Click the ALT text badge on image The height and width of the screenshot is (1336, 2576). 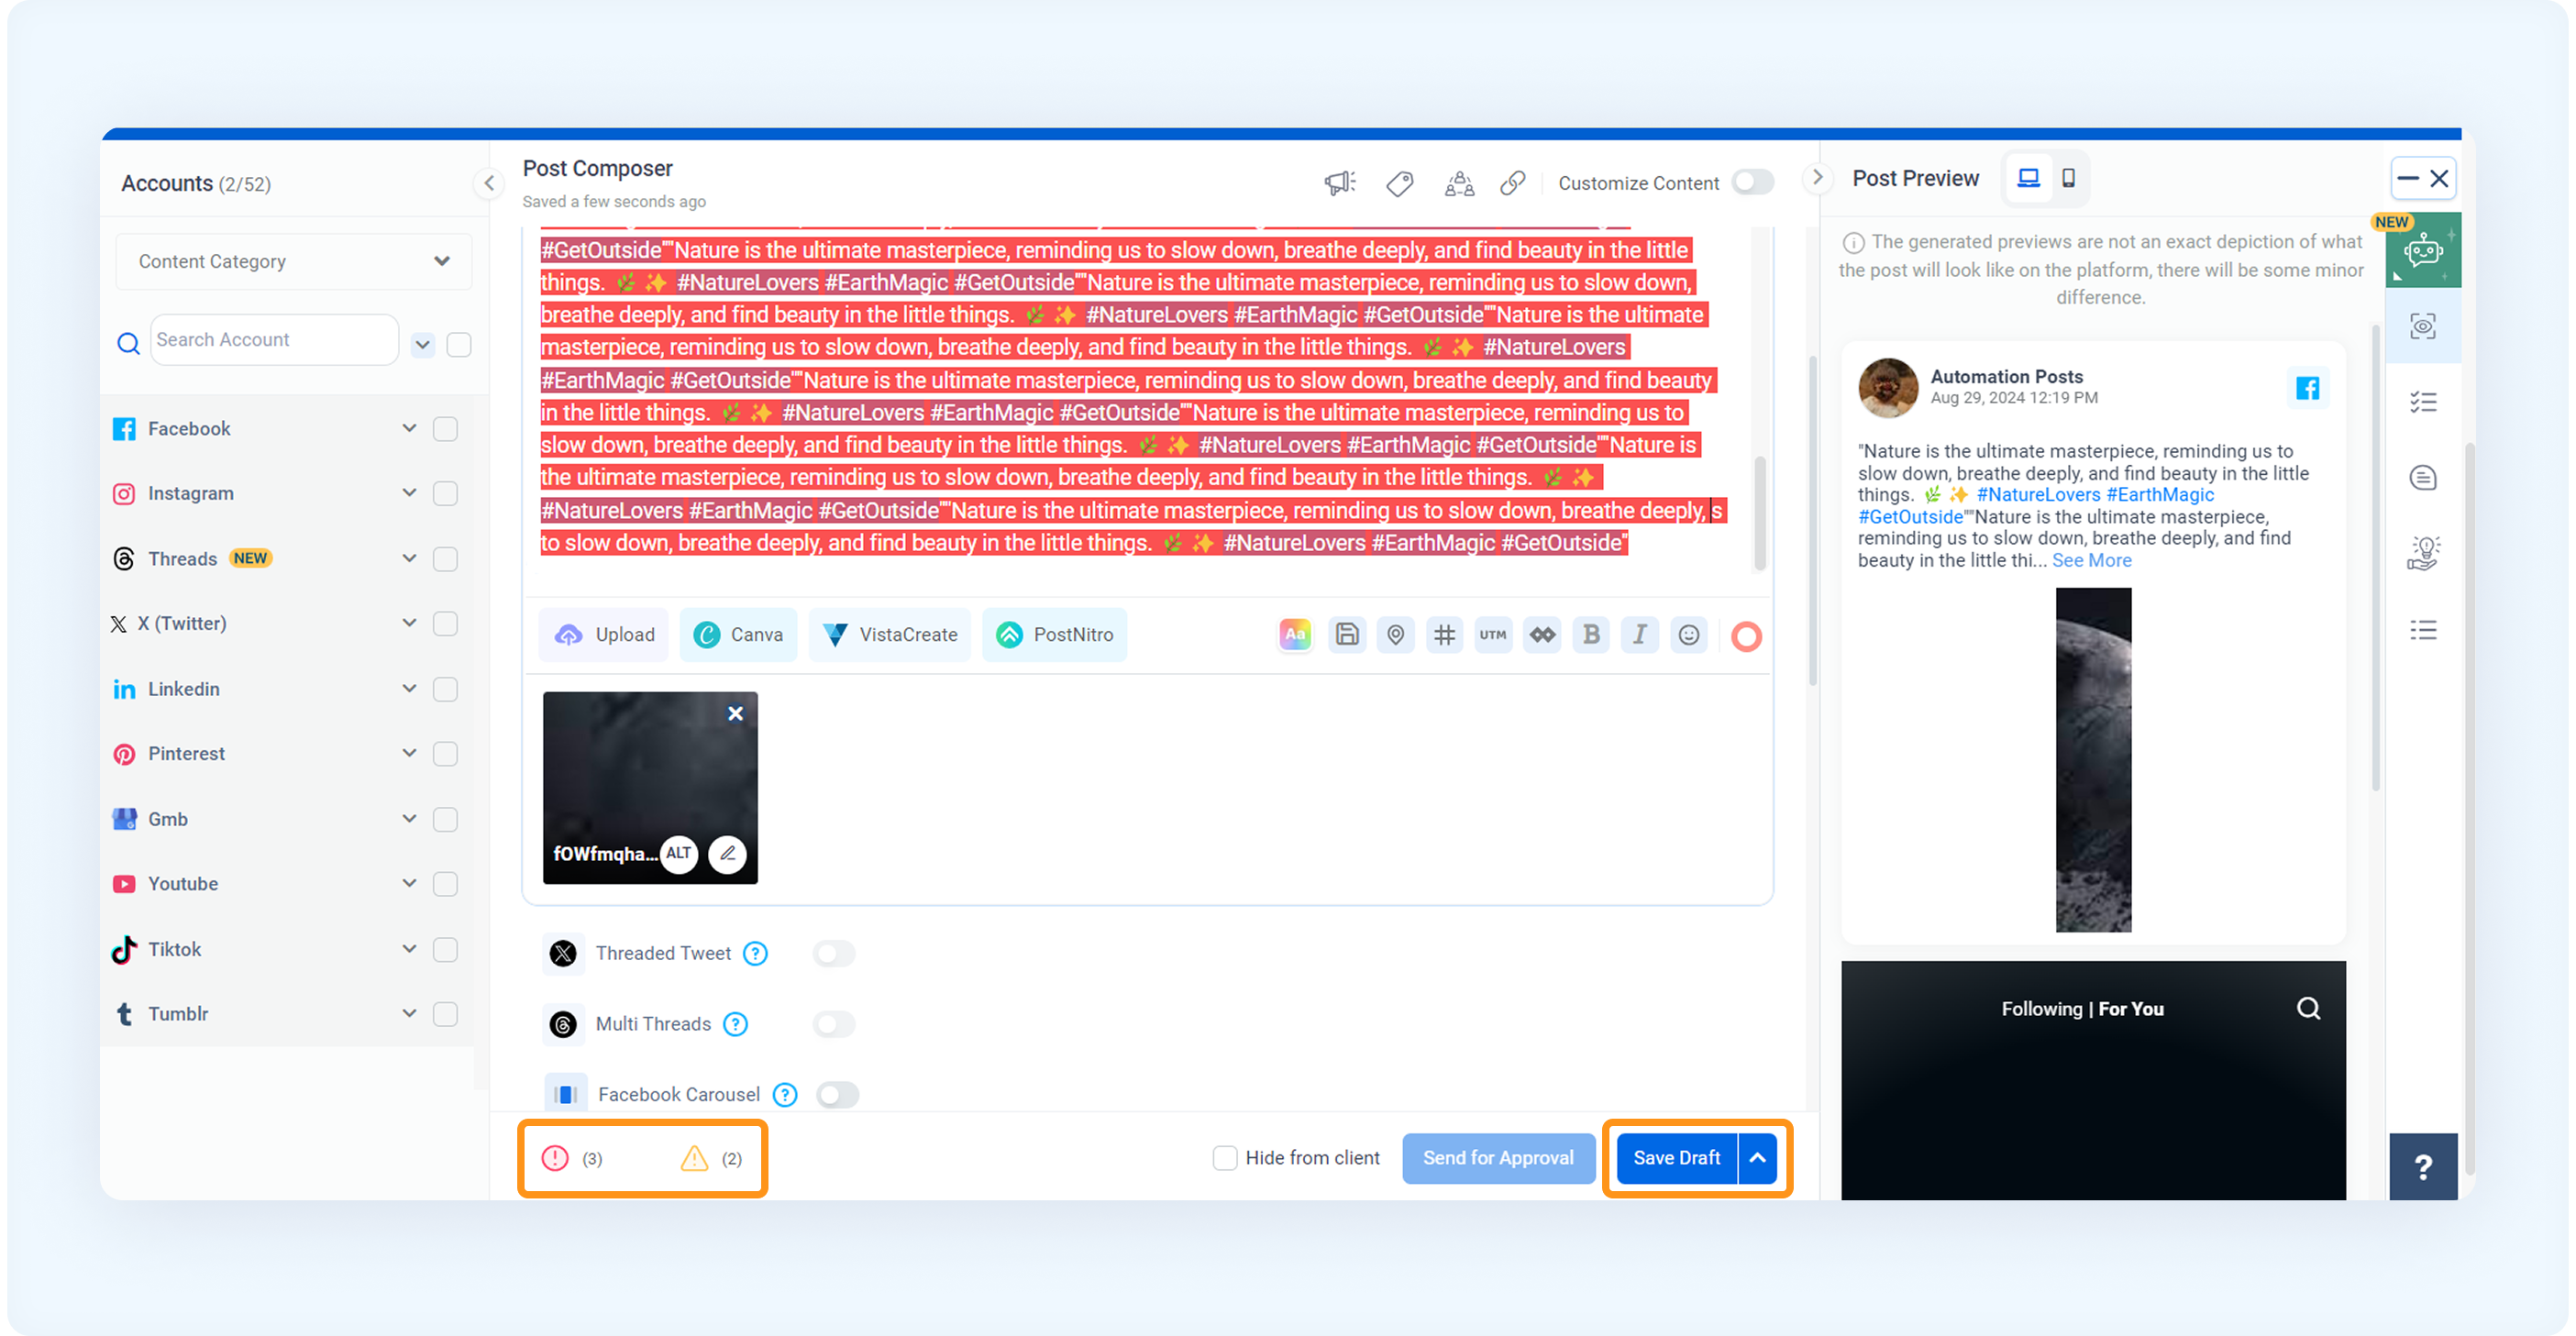click(x=679, y=854)
